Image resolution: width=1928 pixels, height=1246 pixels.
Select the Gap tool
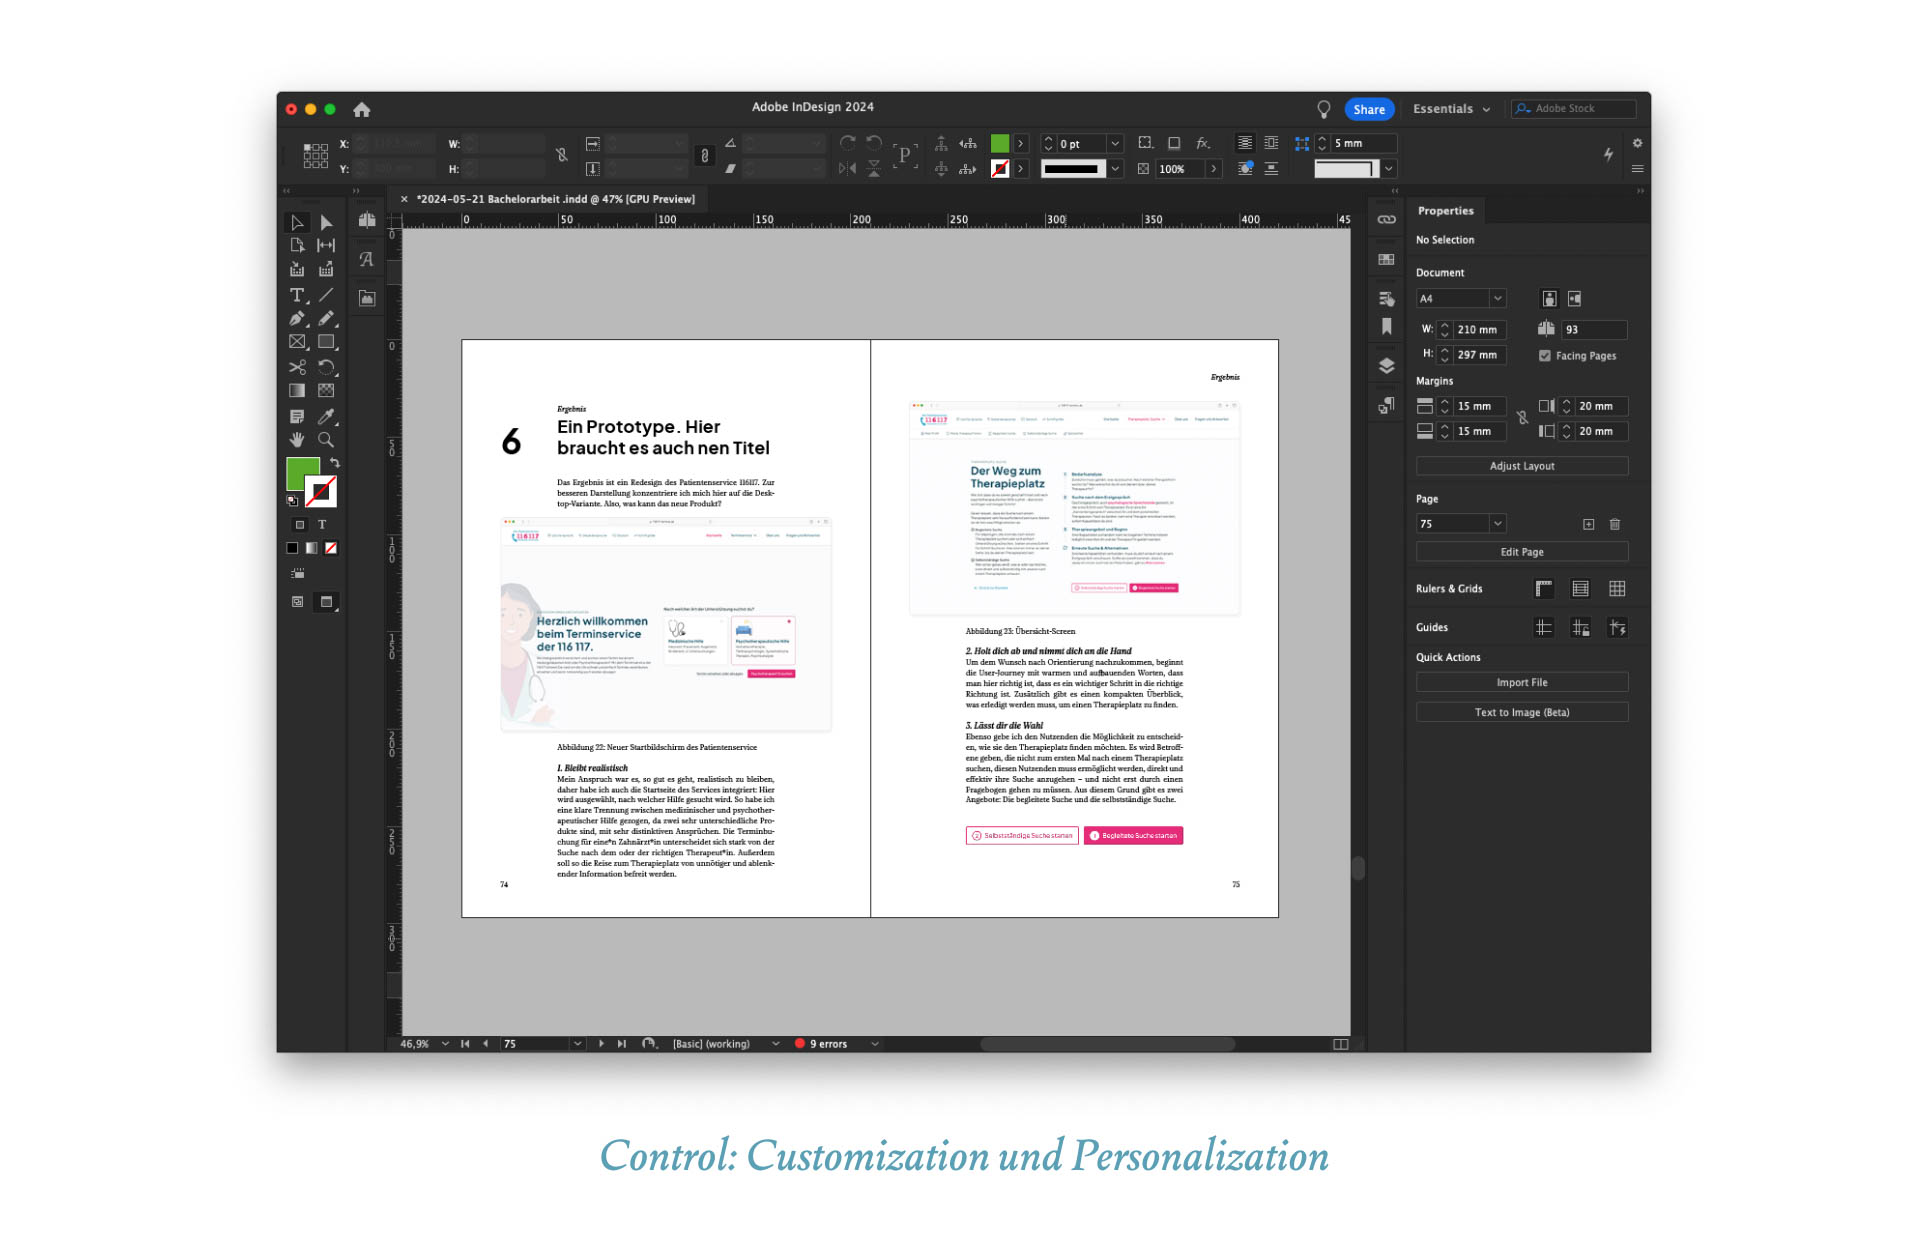(326, 245)
